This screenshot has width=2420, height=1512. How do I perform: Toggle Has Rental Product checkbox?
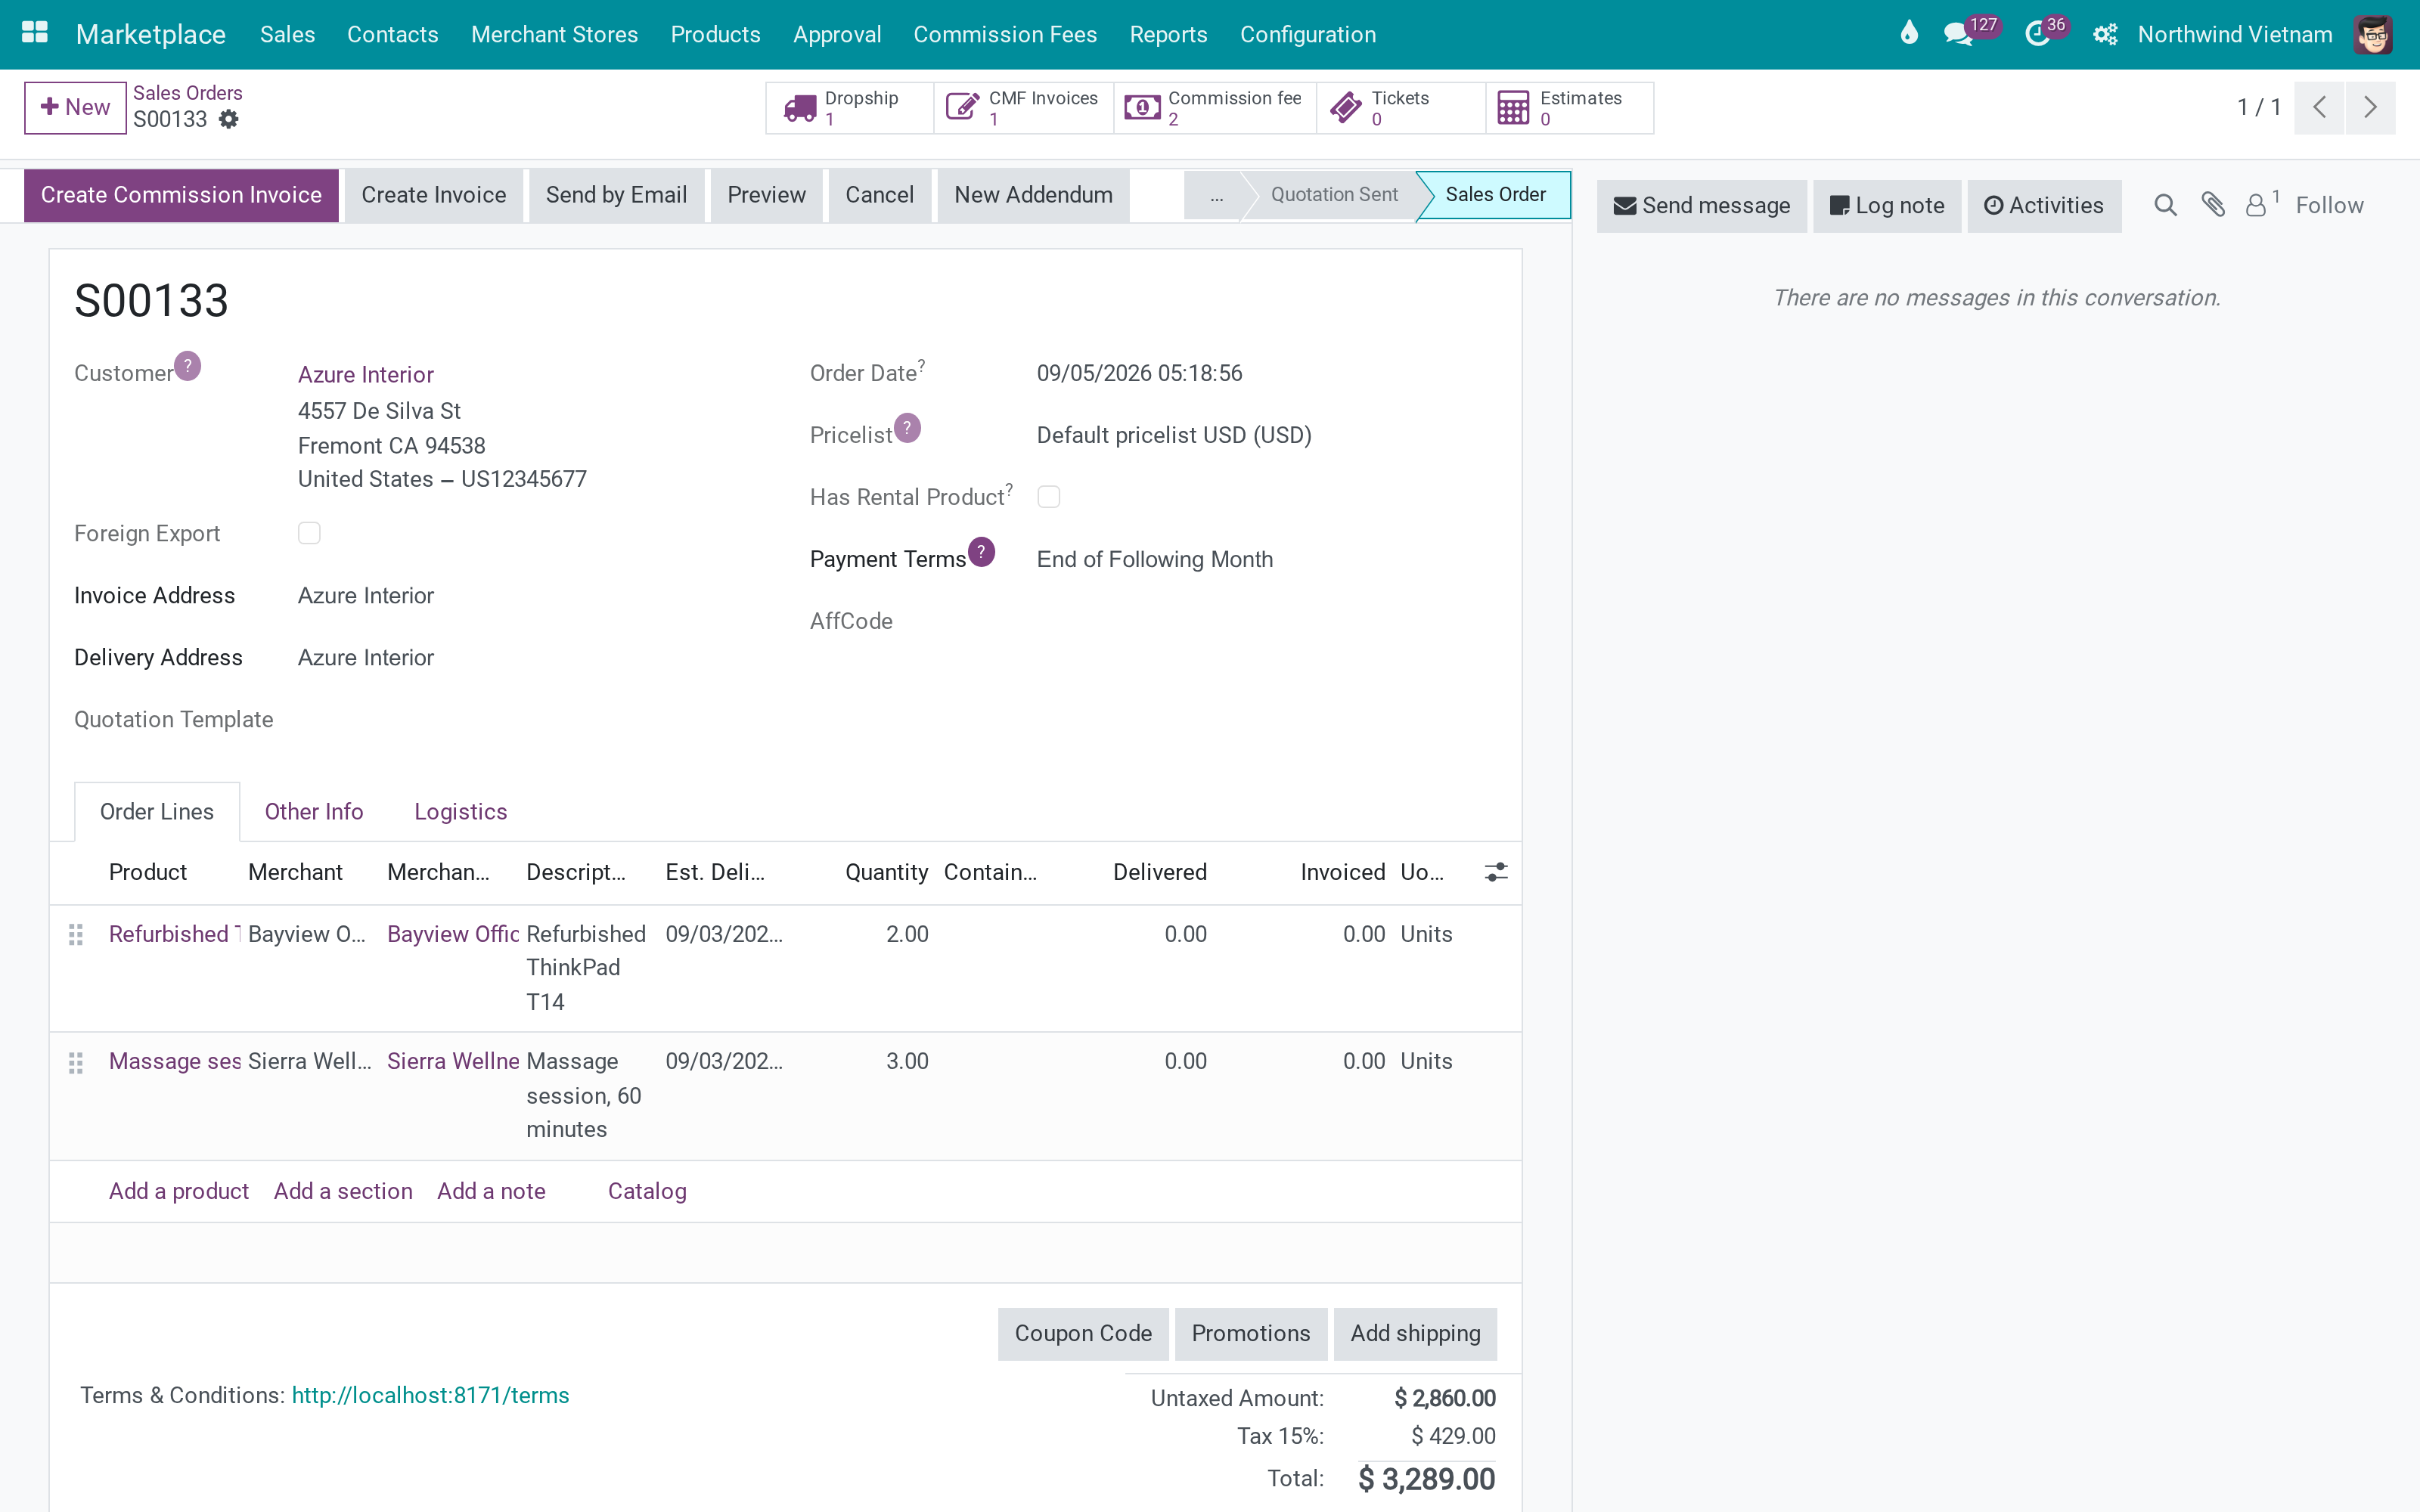(1048, 497)
